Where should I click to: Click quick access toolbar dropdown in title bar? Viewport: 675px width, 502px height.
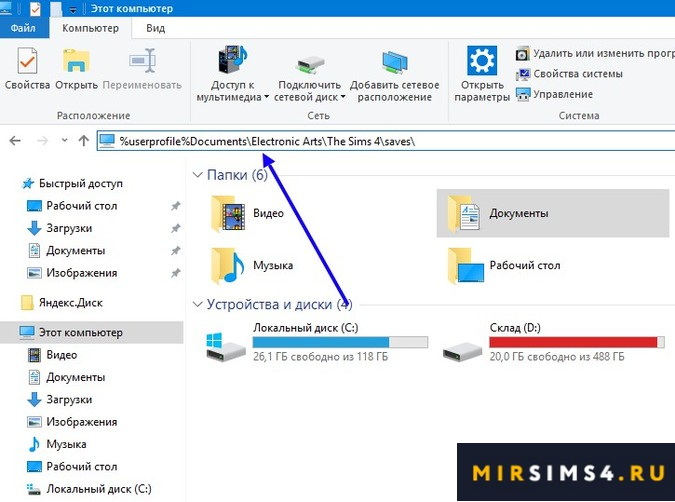click(73, 9)
